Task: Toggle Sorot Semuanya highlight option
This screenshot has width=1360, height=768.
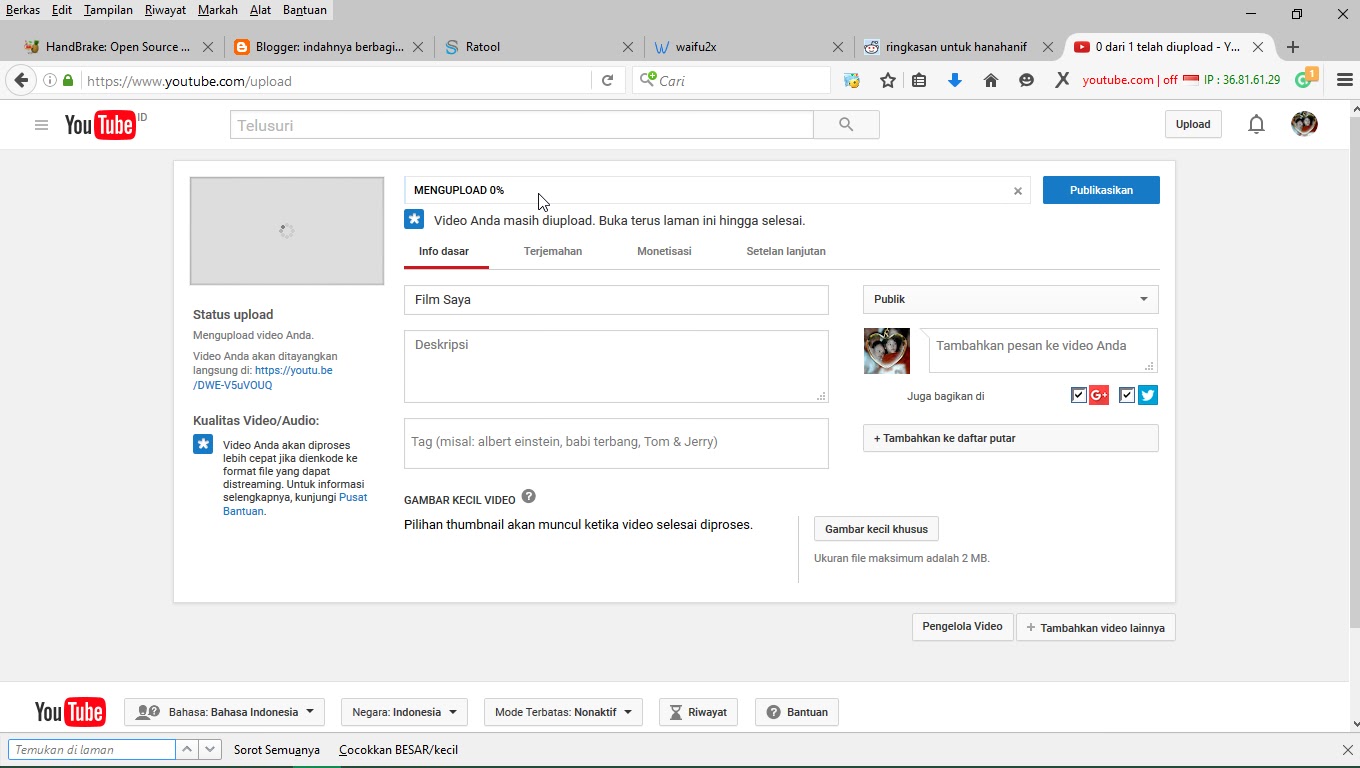Action: (277, 749)
